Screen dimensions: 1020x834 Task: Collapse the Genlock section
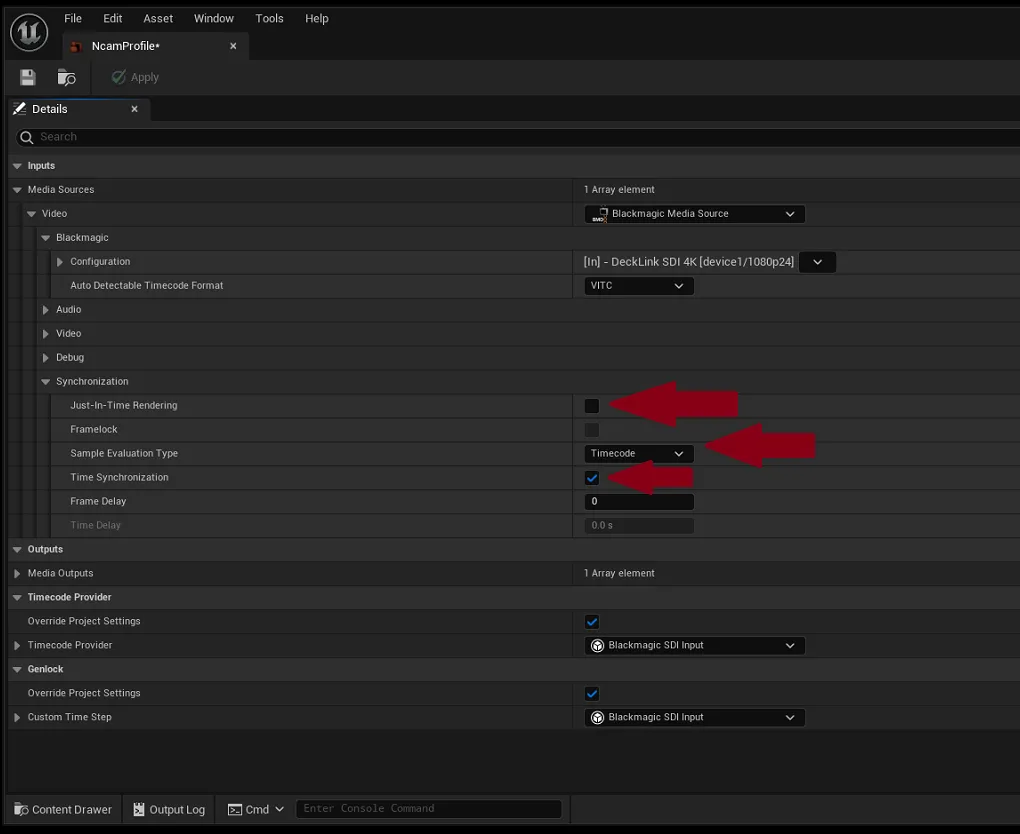(x=18, y=669)
